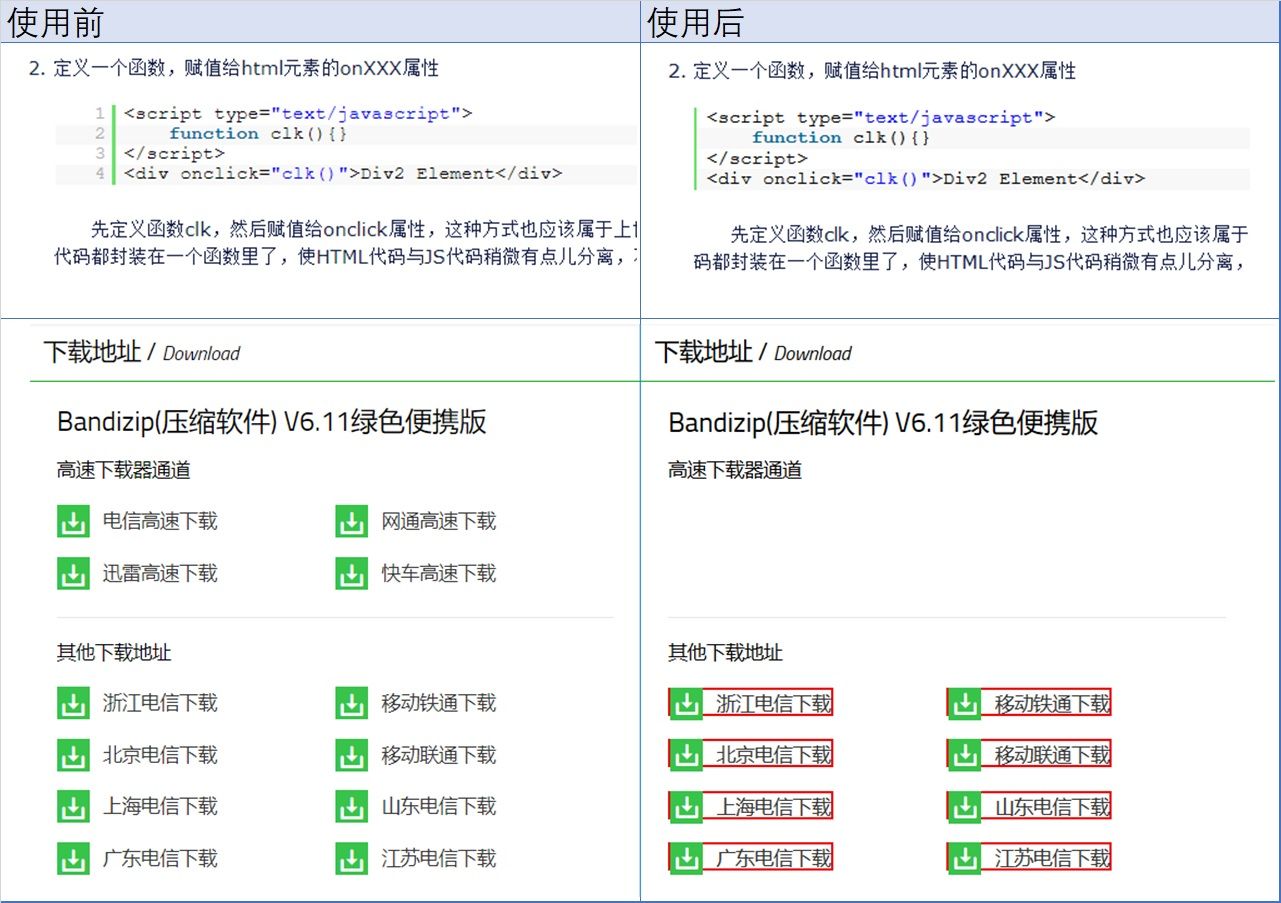Click download icon beside 移动铁通下载 in 使用后 panel
The width and height of the screenshot is (1281, 903).
click(964, 704)
